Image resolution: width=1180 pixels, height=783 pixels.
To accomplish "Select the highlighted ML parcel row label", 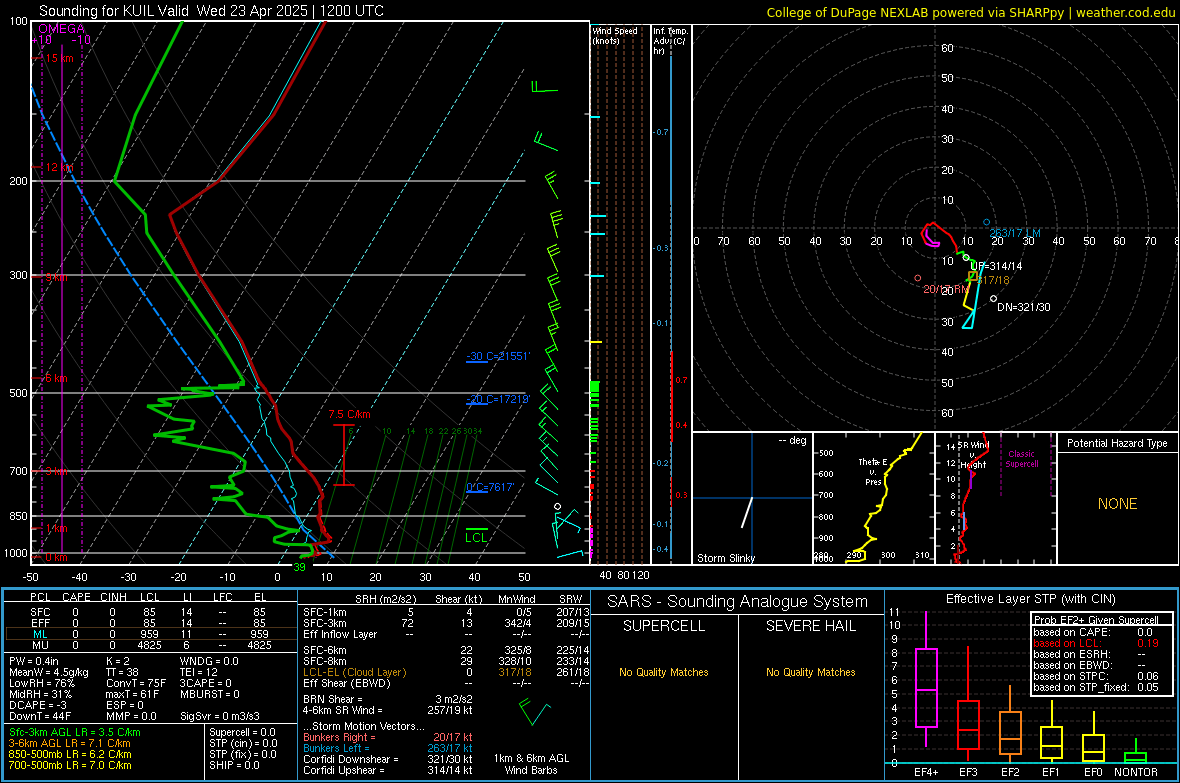I will 40,634.
